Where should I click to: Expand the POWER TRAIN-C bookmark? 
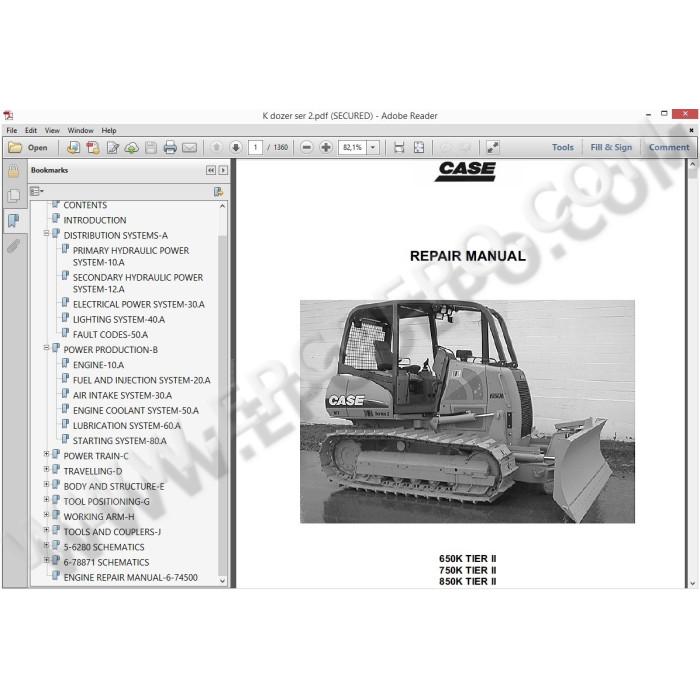[46, 454]
